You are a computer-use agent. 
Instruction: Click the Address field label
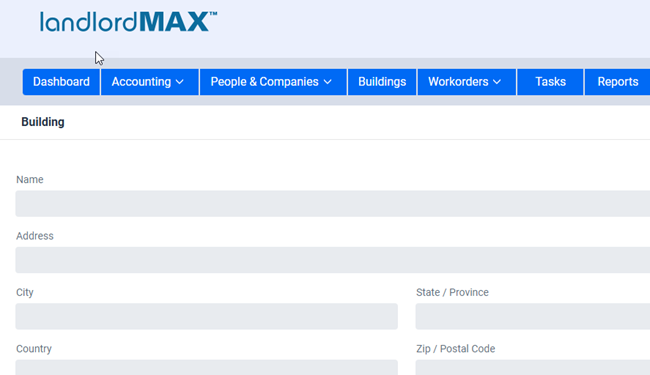click(35, 236)
